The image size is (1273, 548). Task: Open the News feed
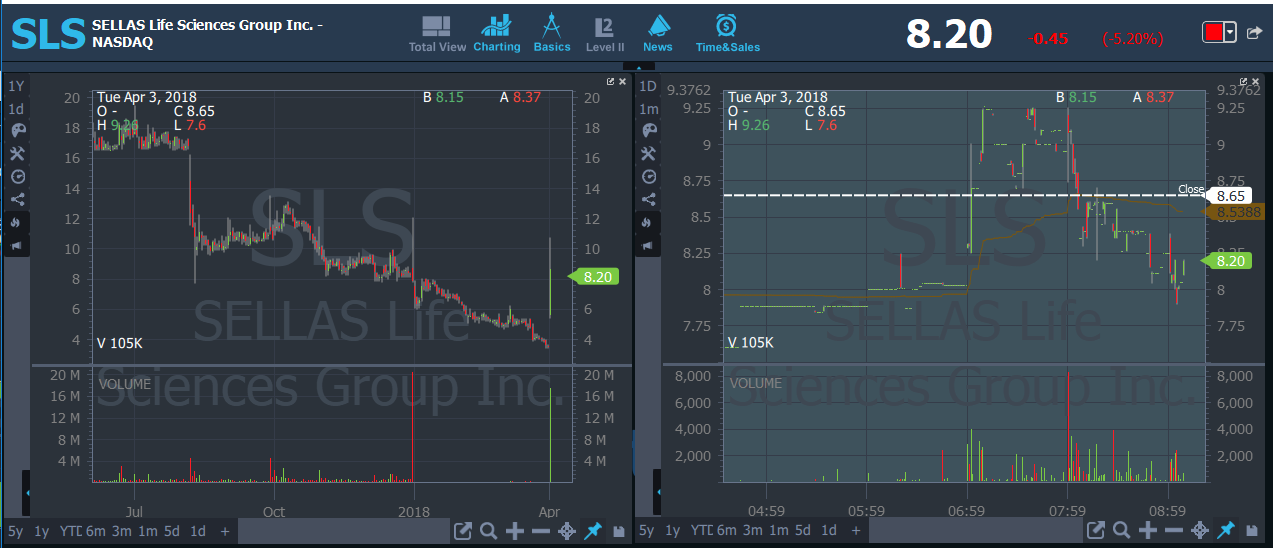[x=657, y=33]
